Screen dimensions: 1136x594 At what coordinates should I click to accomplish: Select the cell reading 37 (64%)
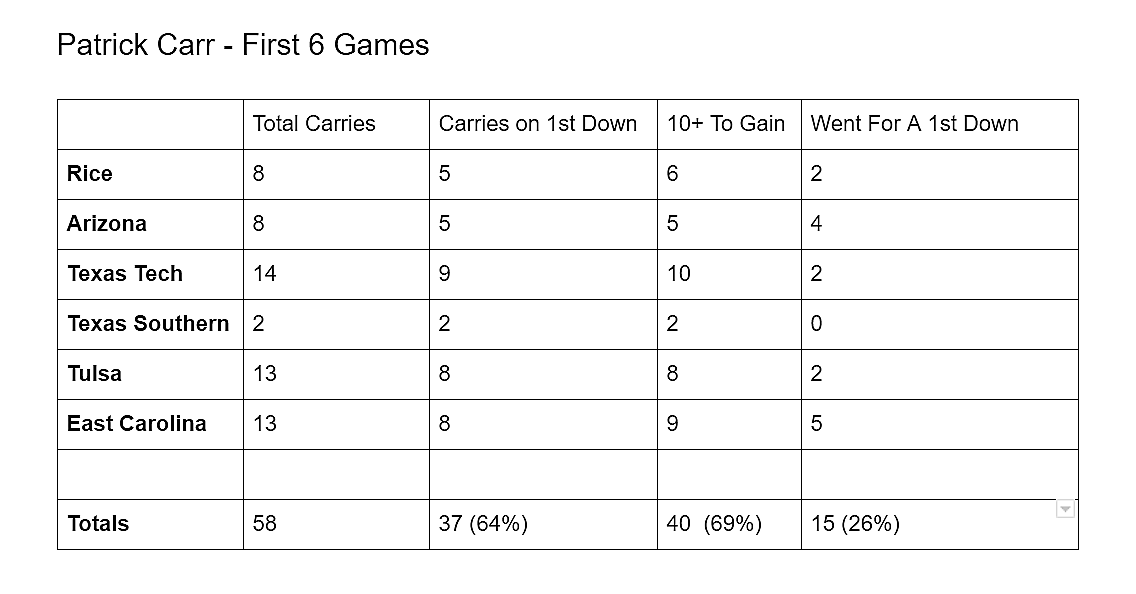click(543, 524)
